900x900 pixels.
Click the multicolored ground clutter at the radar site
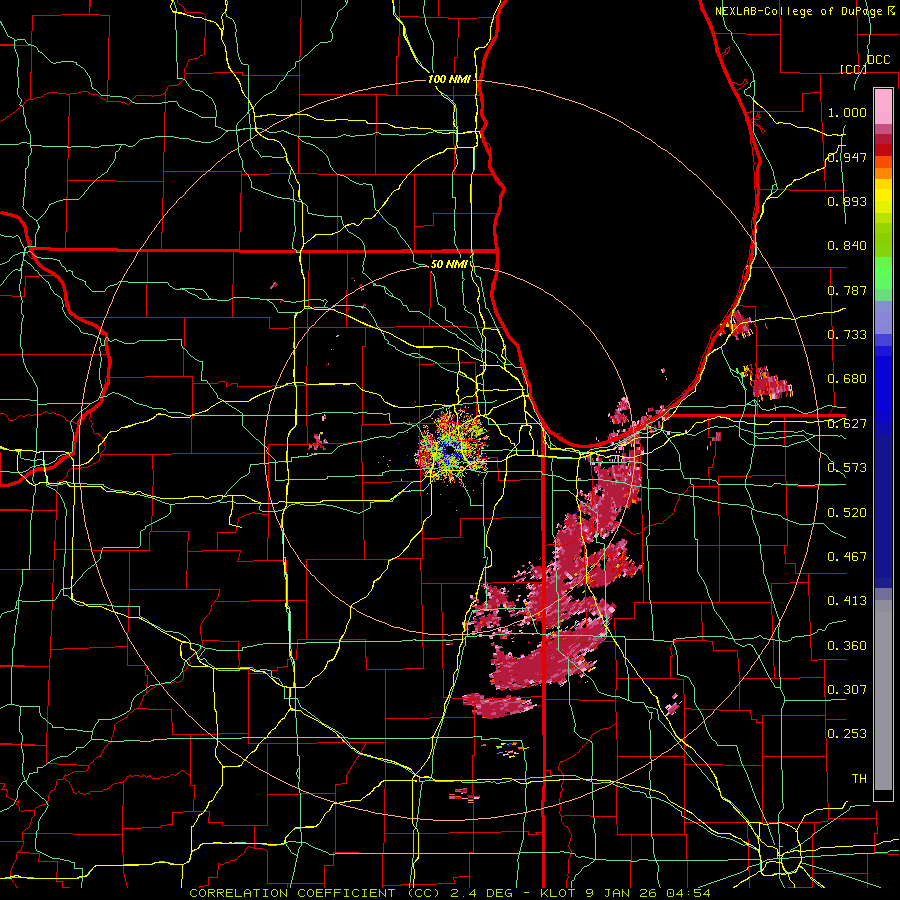[x=452, y=447]
